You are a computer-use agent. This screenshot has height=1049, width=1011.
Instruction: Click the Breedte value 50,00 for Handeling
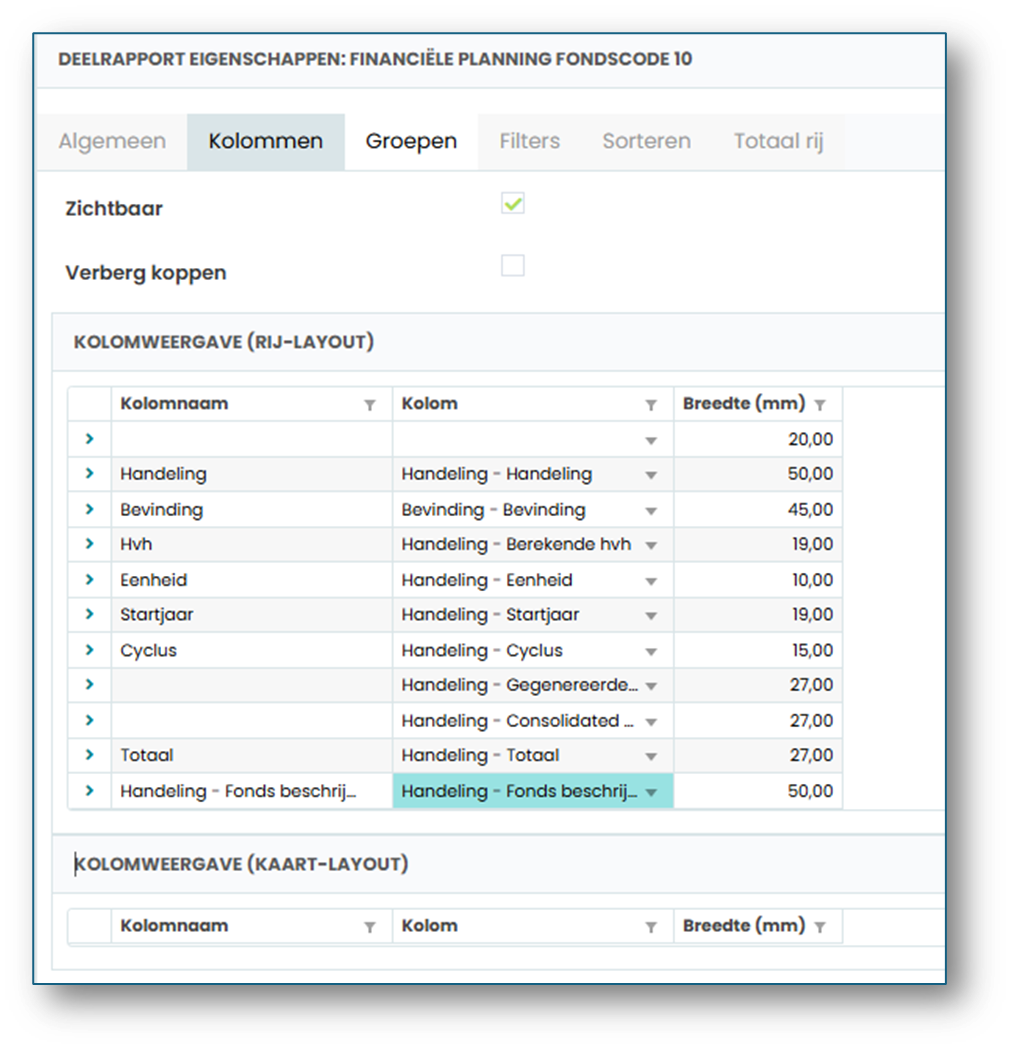757,474
